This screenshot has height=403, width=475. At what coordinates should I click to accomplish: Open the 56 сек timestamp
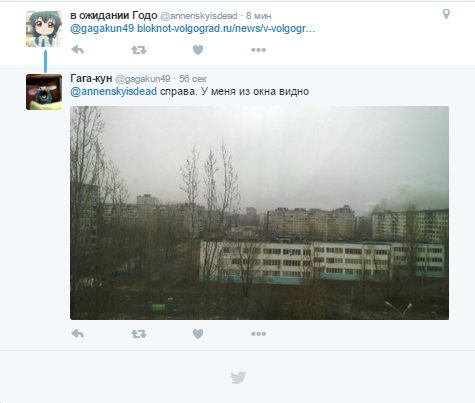point(193,79)
